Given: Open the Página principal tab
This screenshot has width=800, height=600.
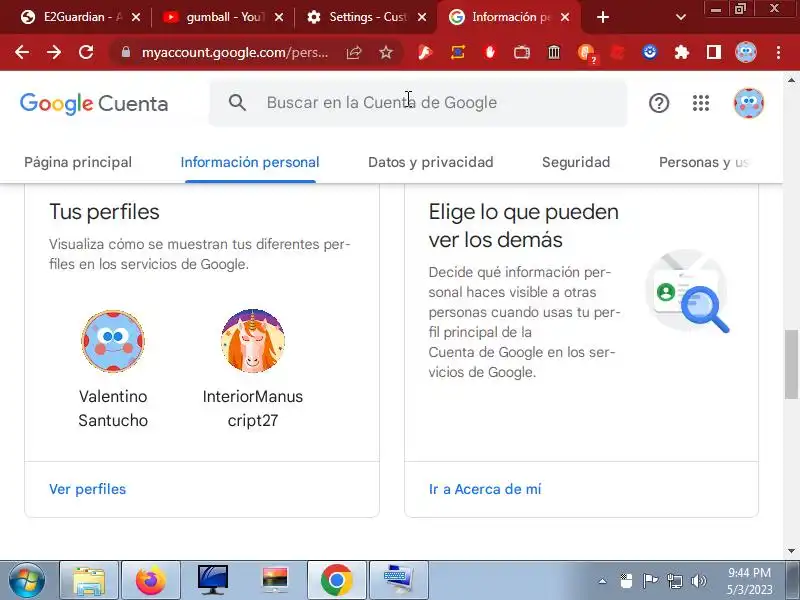Looking at the screenshot, I should point(78,162).
